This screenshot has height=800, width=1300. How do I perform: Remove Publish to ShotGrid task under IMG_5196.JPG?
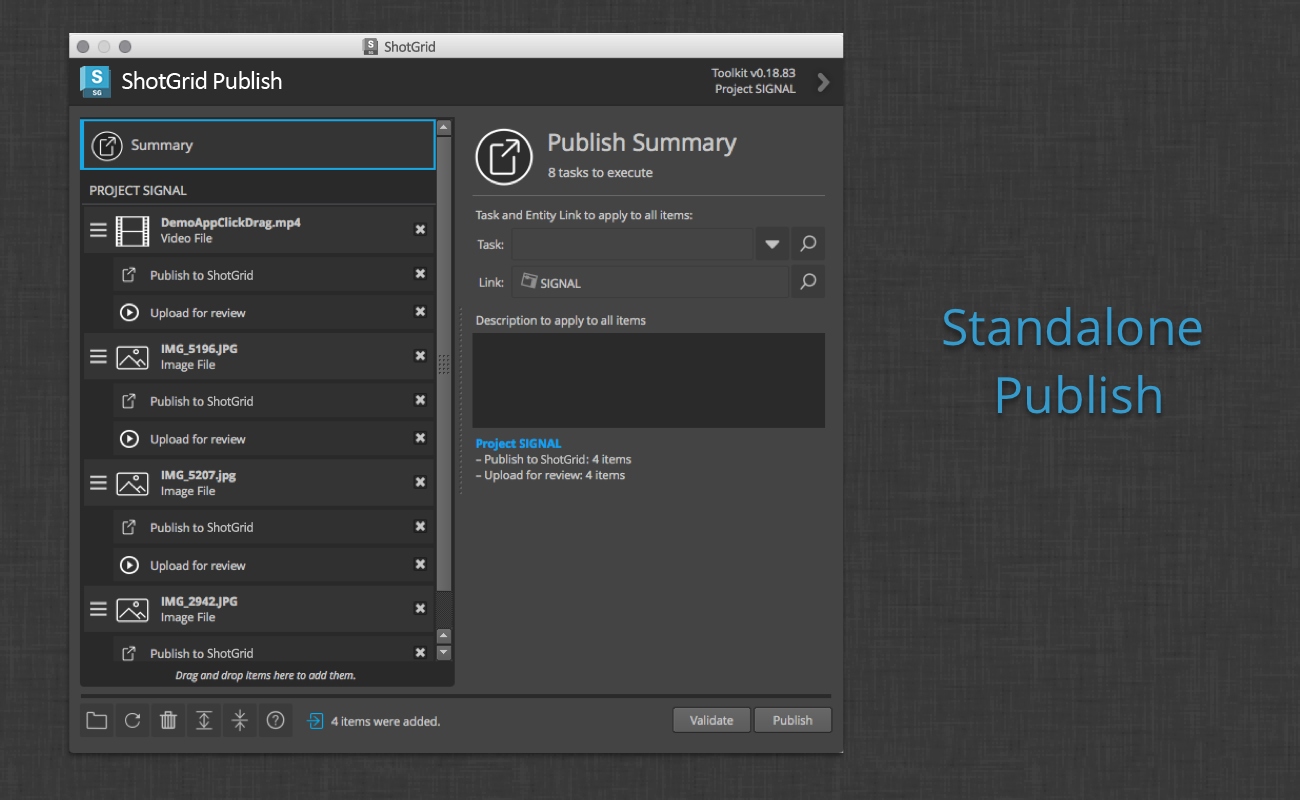pyautogui.click(x=420, y=400)
